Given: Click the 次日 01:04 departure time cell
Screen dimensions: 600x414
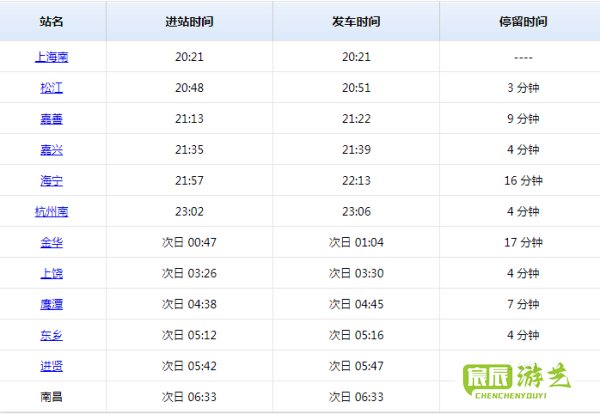Looking at the screenshot, I should 356,243.
